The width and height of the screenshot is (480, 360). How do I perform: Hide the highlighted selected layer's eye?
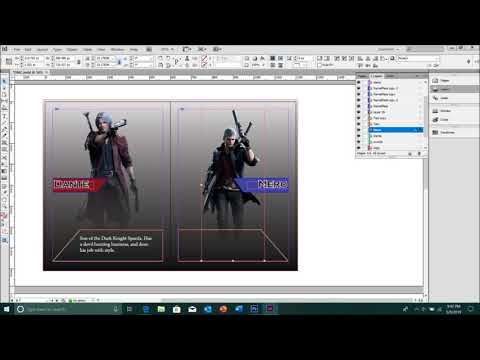coord(359,130)
